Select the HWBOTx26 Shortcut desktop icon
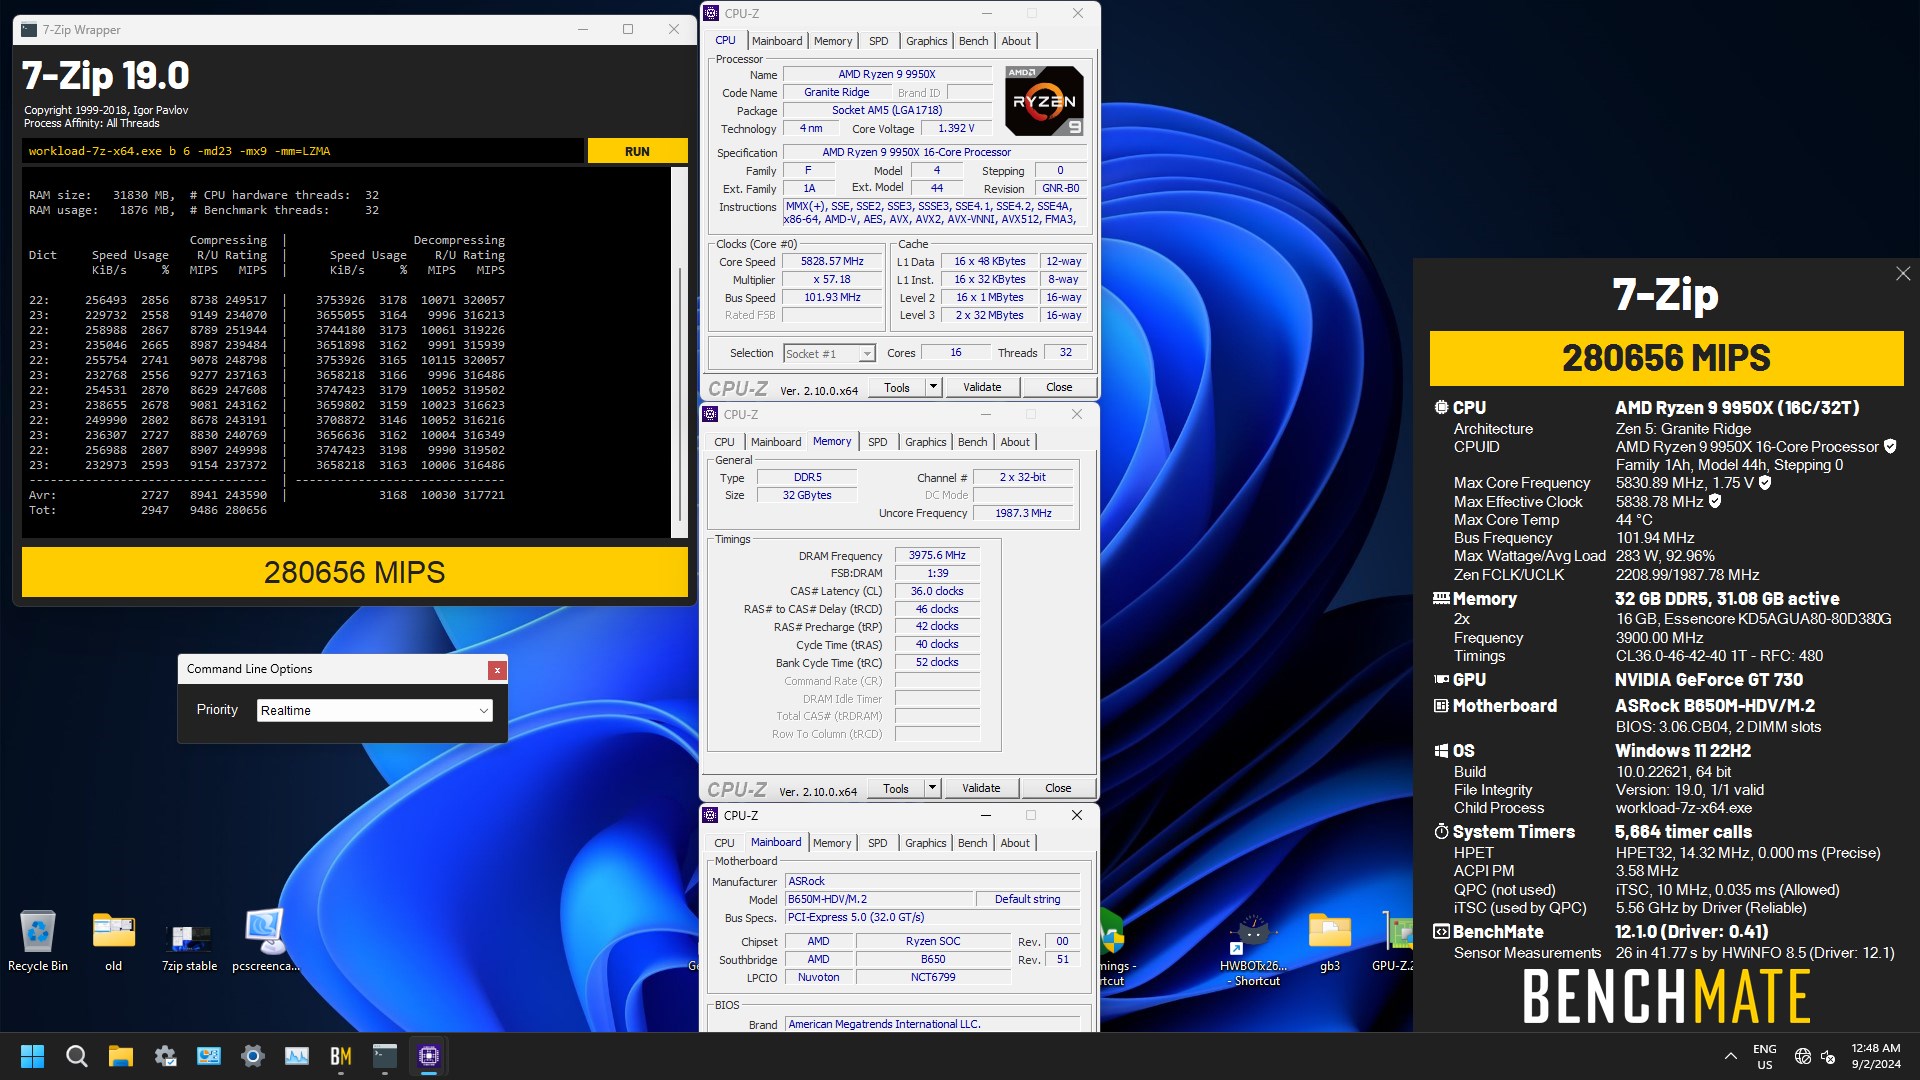 pos(1253,950)
